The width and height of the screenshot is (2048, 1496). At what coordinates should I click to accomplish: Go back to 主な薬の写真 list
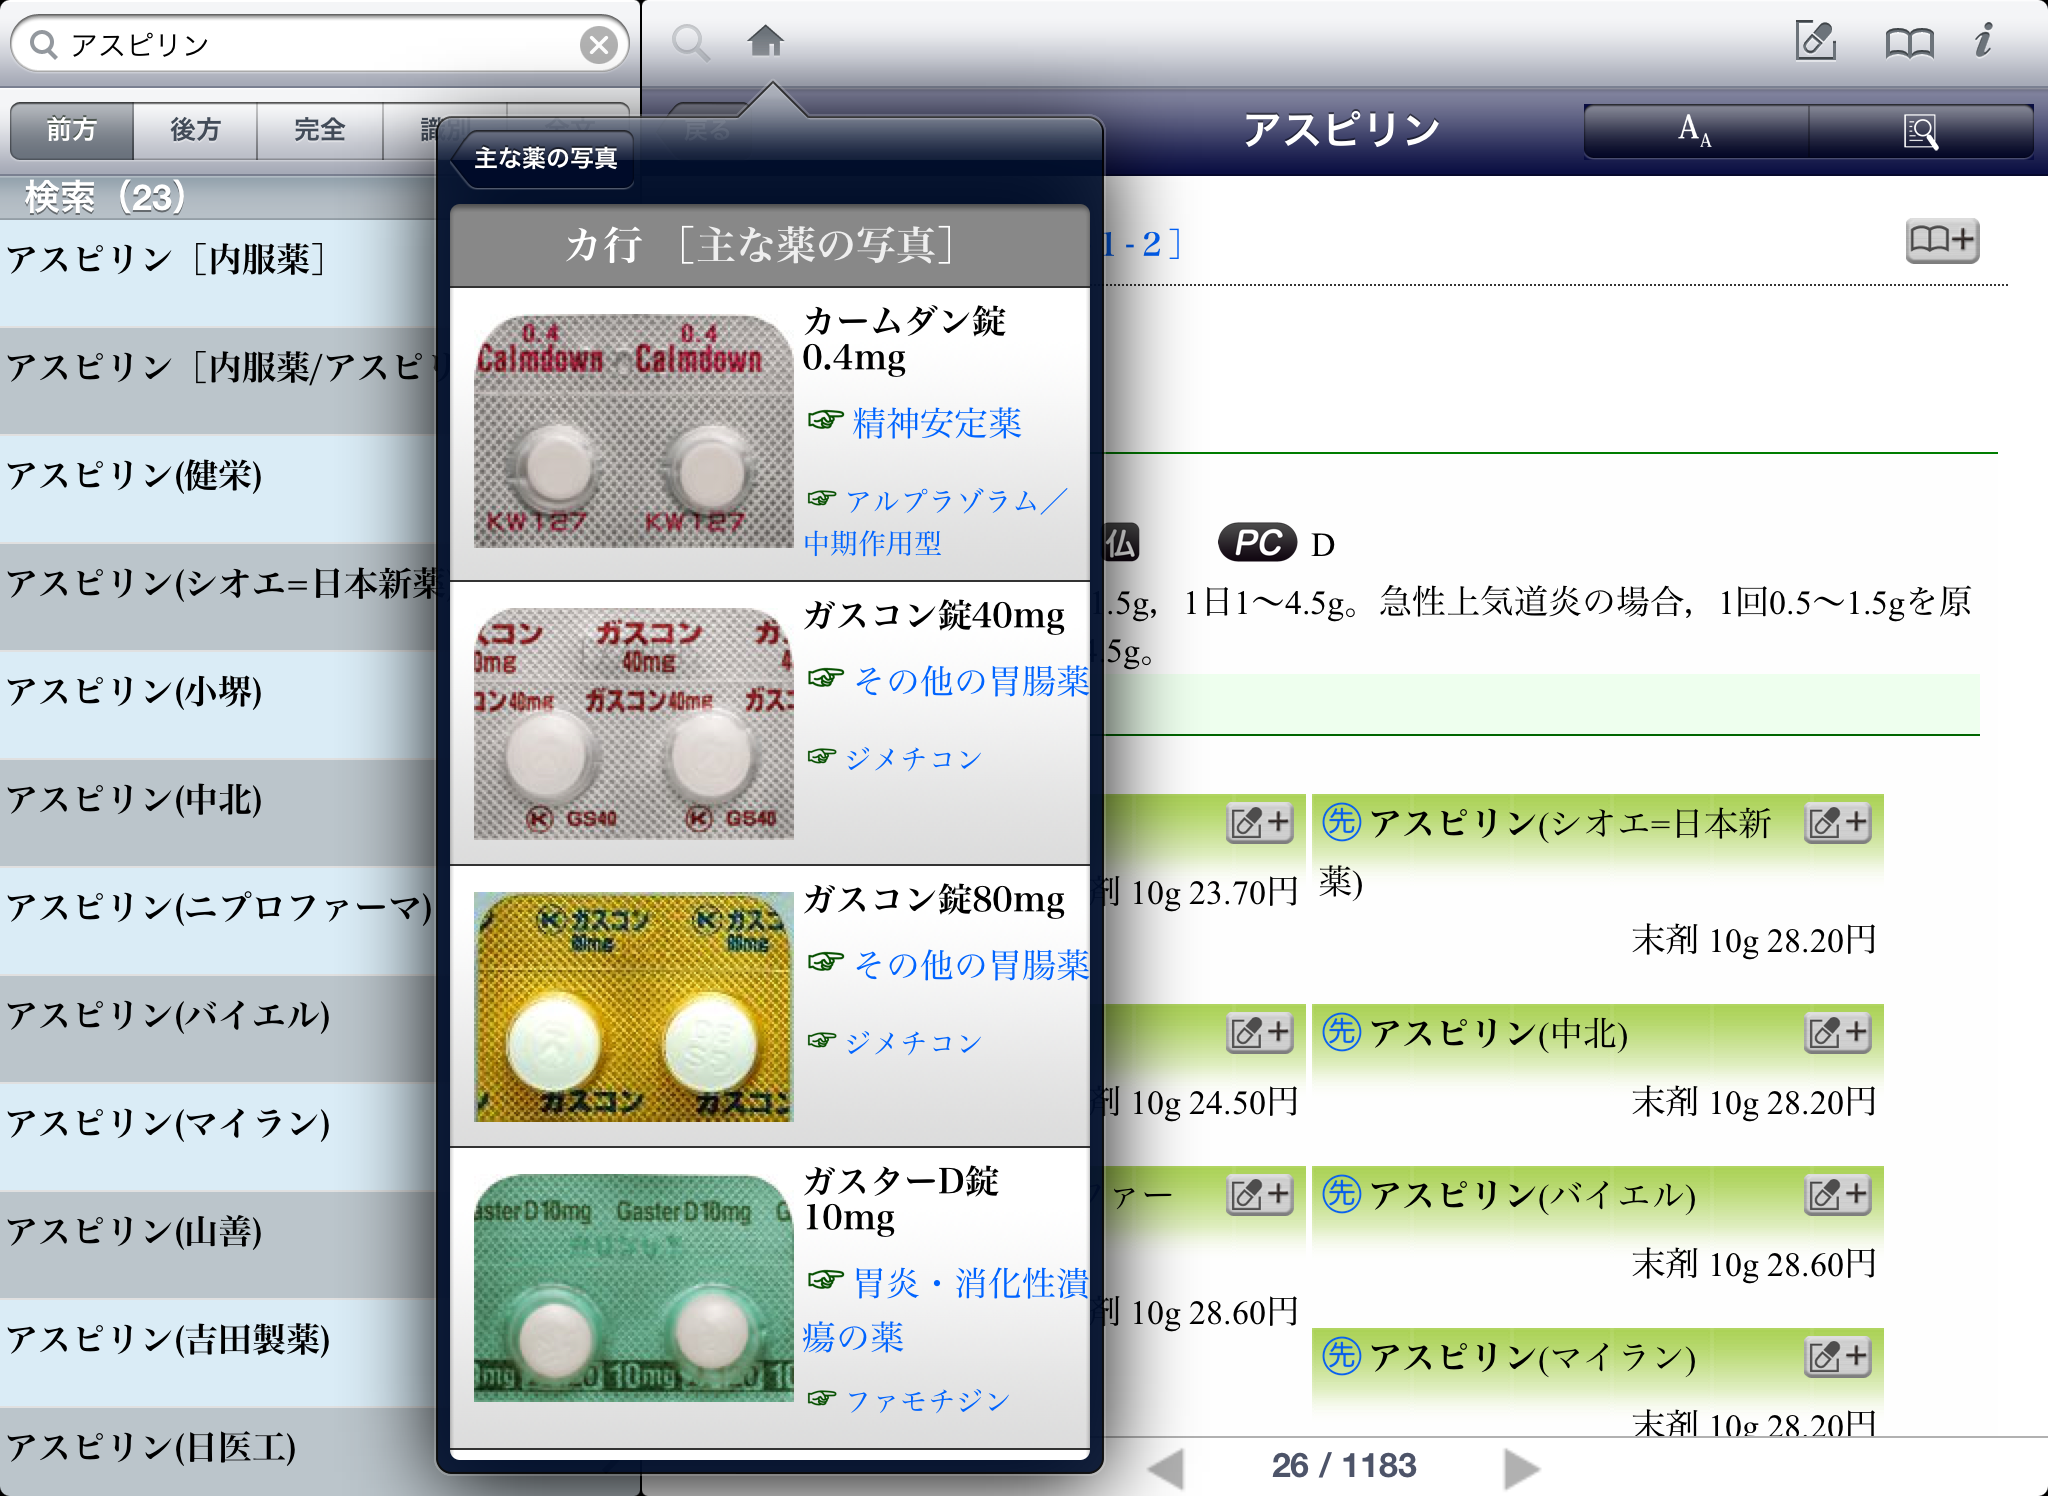pyautogui.click(x=545, y=159)
